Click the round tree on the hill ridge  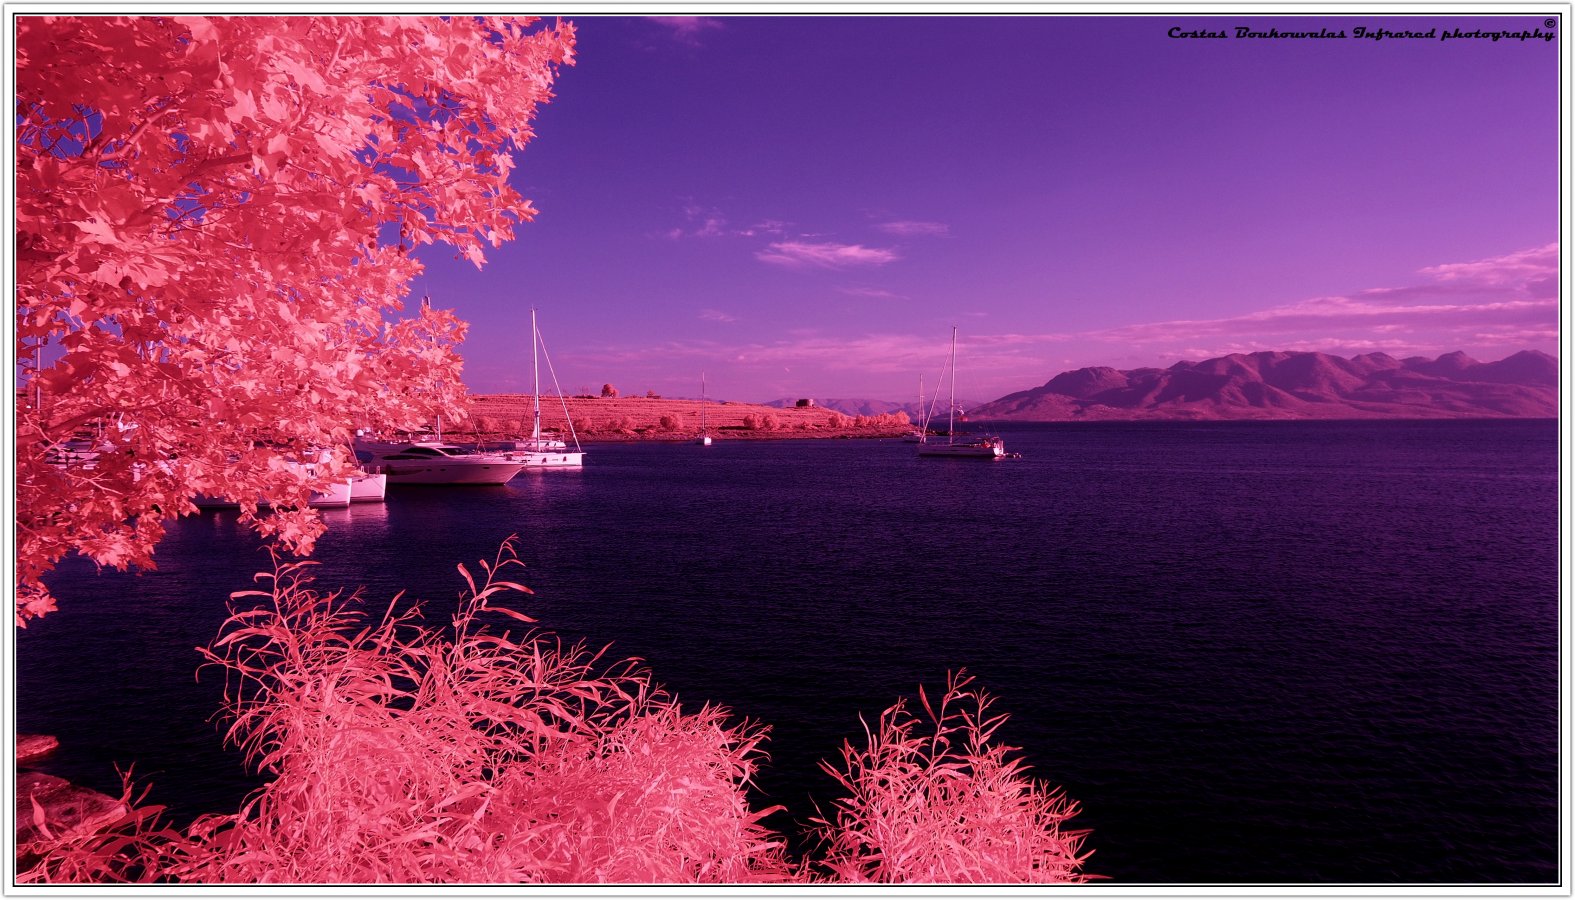[x=607, y=390]
